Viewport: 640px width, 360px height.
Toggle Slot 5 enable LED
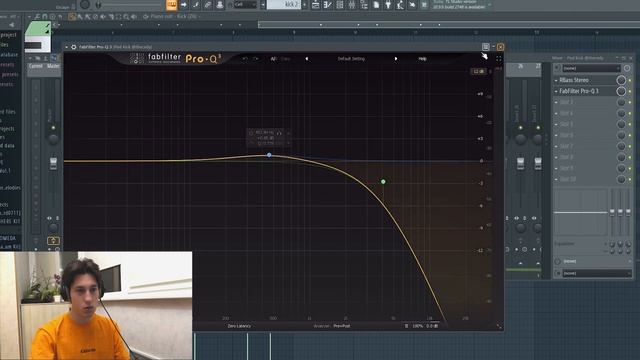(x=630, y=124)
